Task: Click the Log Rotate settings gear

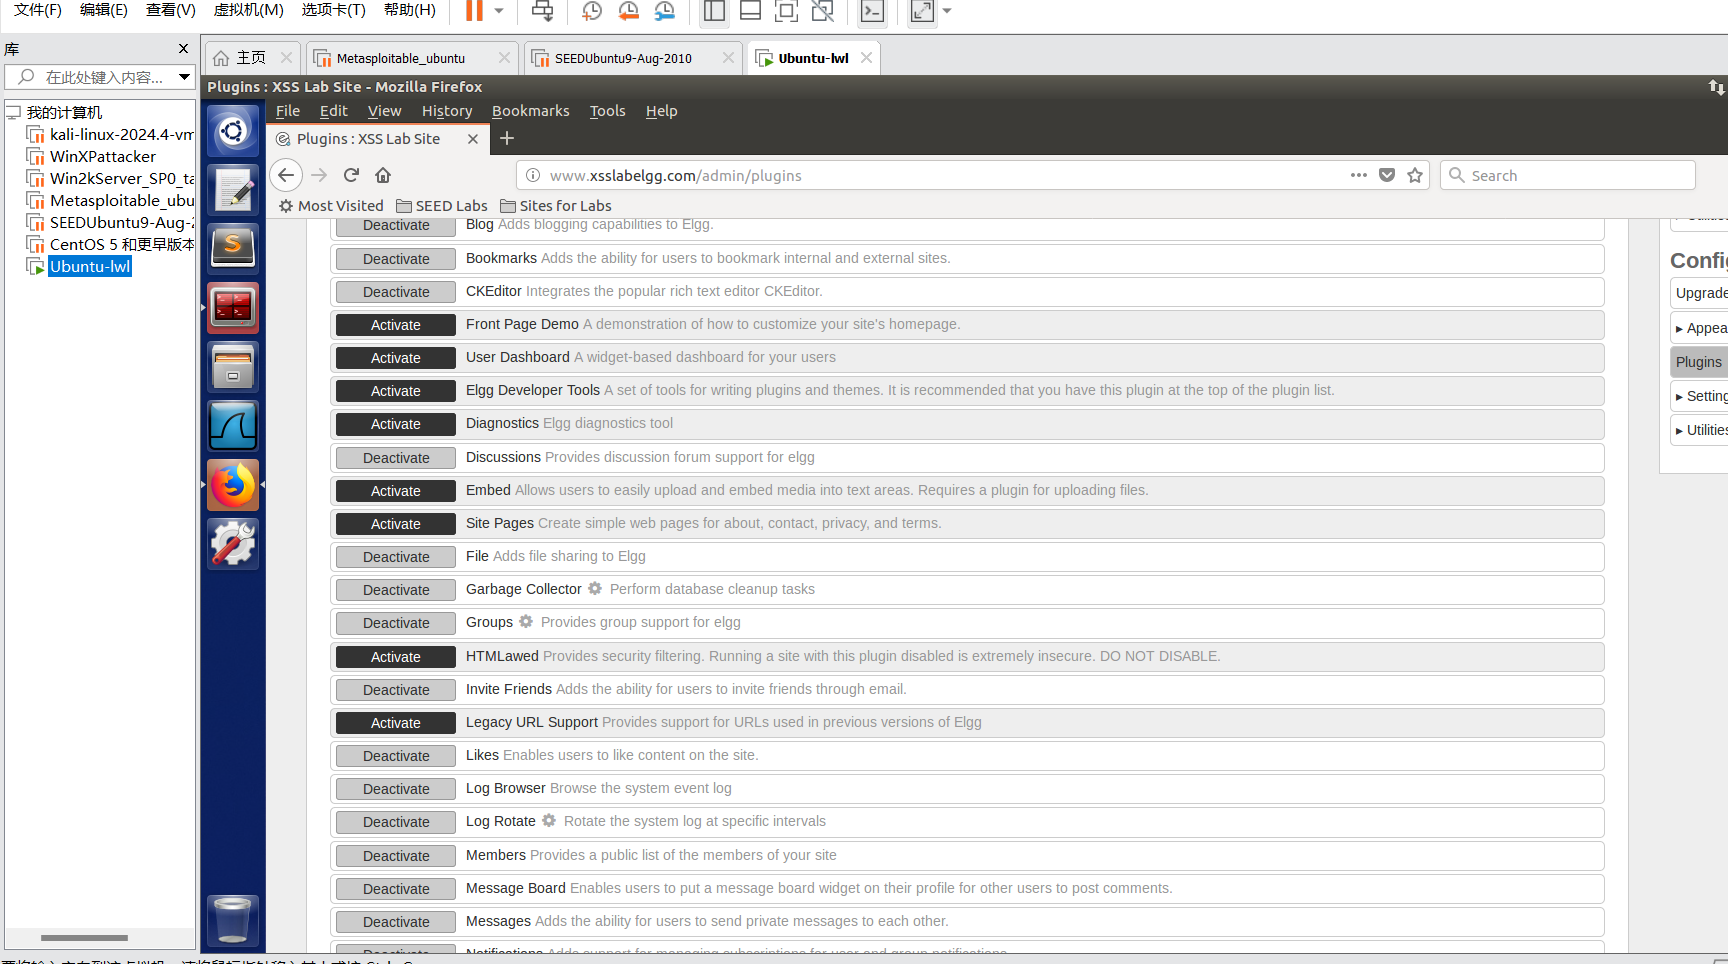Action: point(549,821)
